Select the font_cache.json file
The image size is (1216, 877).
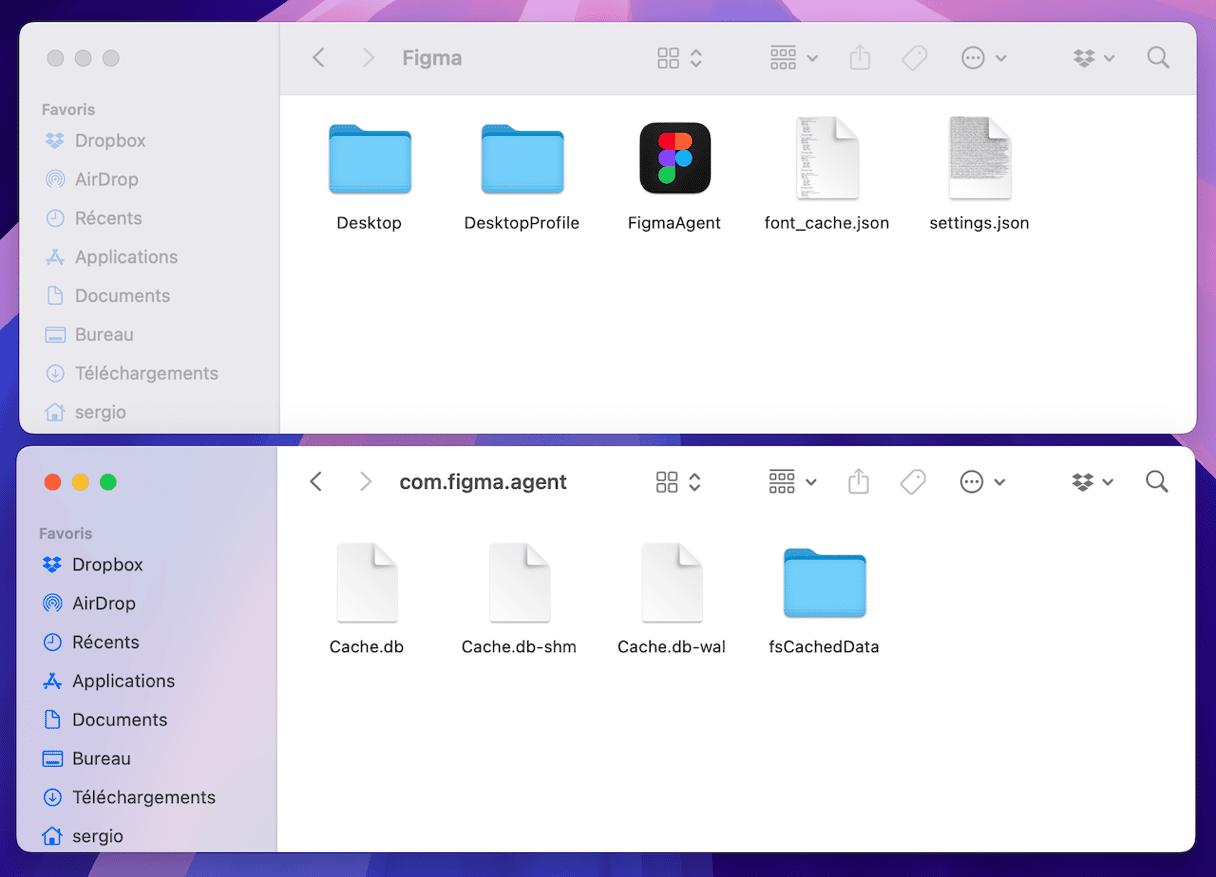coord(826,158)
